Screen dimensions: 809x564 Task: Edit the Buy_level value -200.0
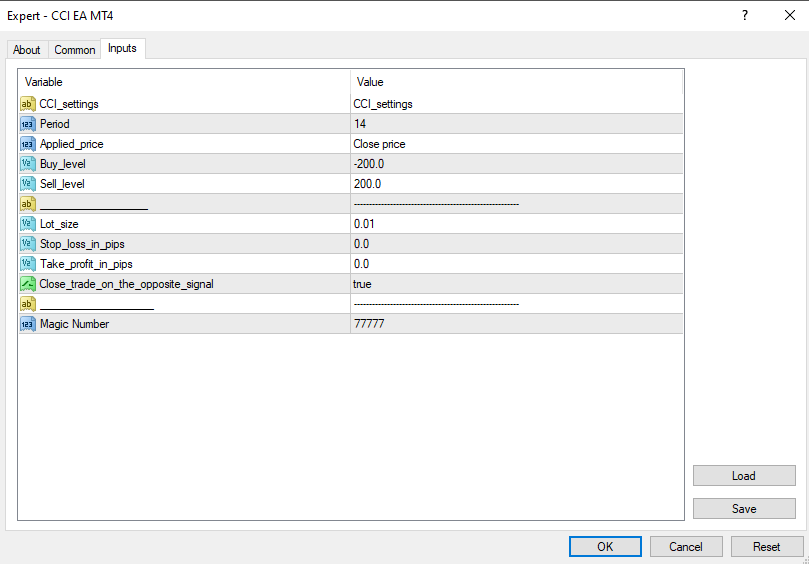[516, 164]
